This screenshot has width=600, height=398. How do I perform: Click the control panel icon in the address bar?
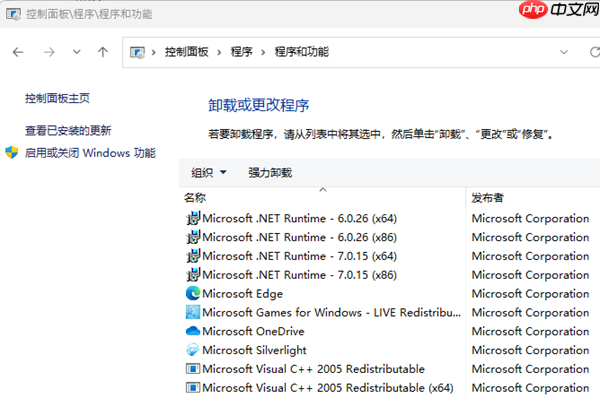[137, 52]
